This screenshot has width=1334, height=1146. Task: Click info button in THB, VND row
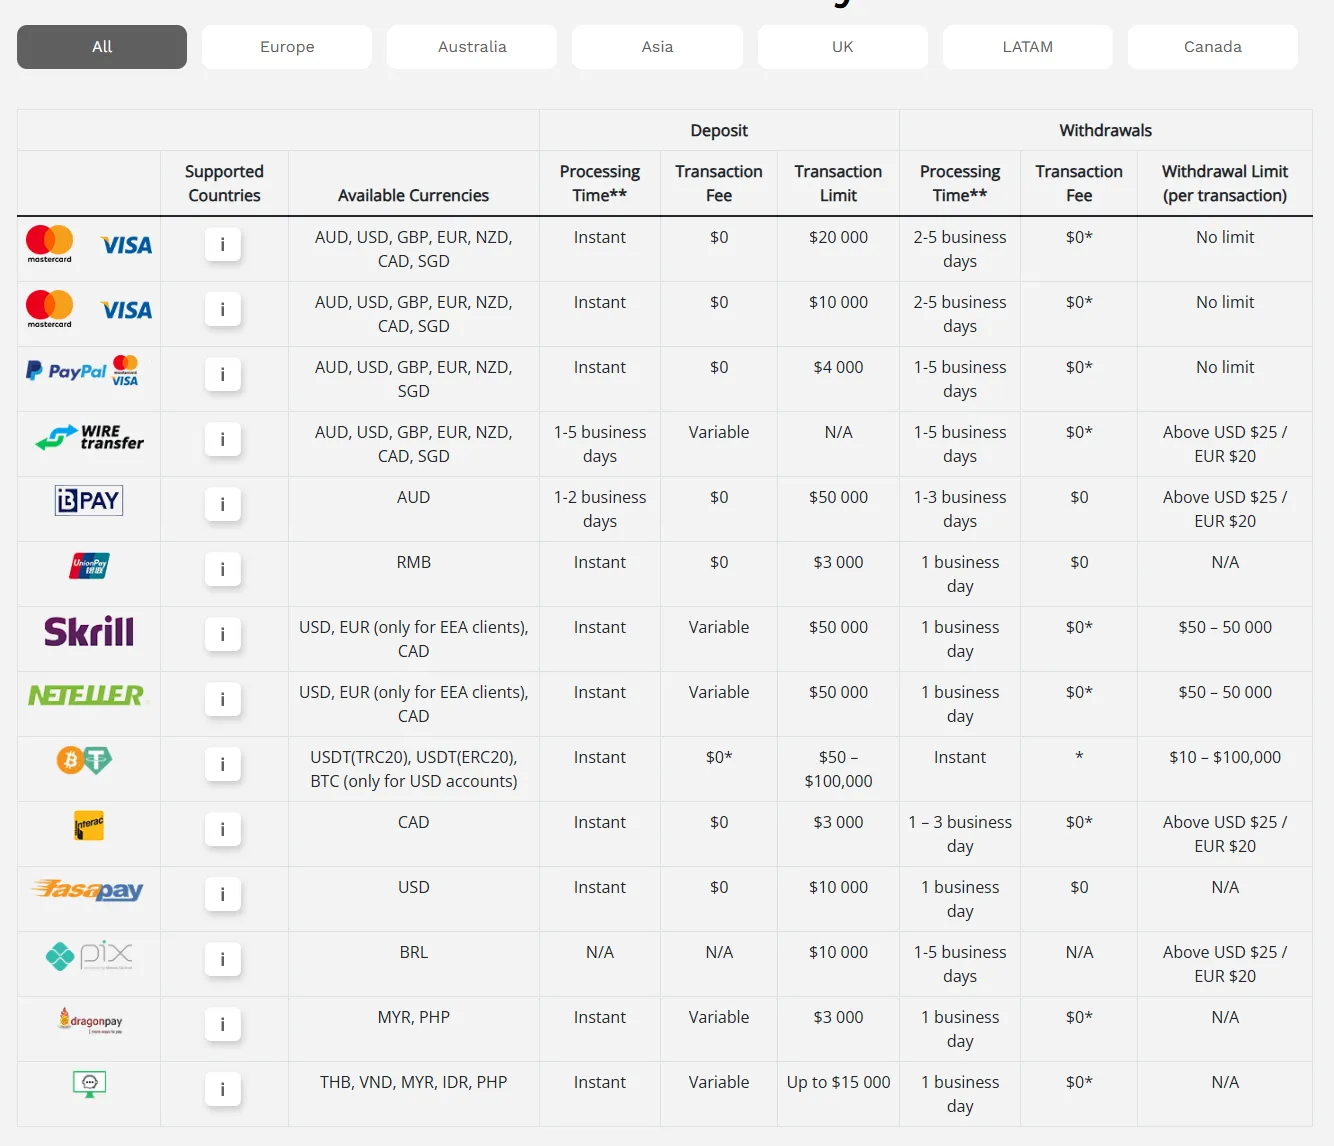223,1090
